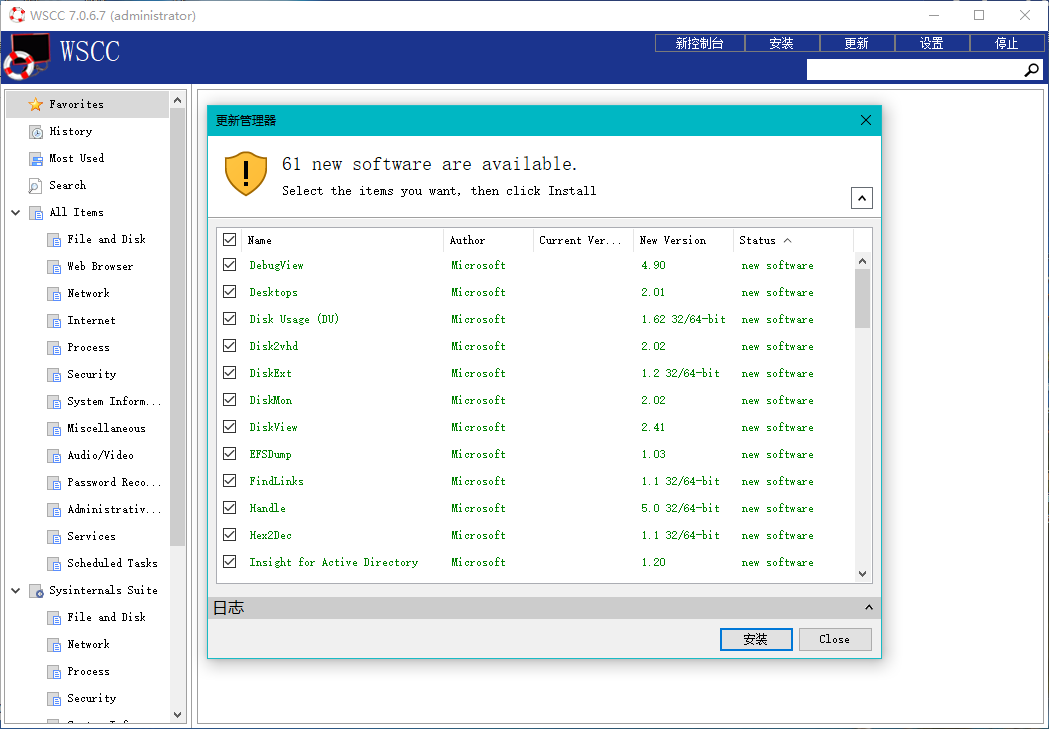Collapse the dialog header with the up chevron button

click(x=862, y=198)
